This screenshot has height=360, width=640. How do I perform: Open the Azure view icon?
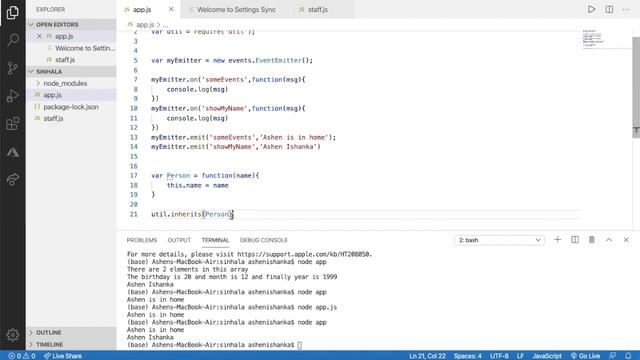point(13,152)
